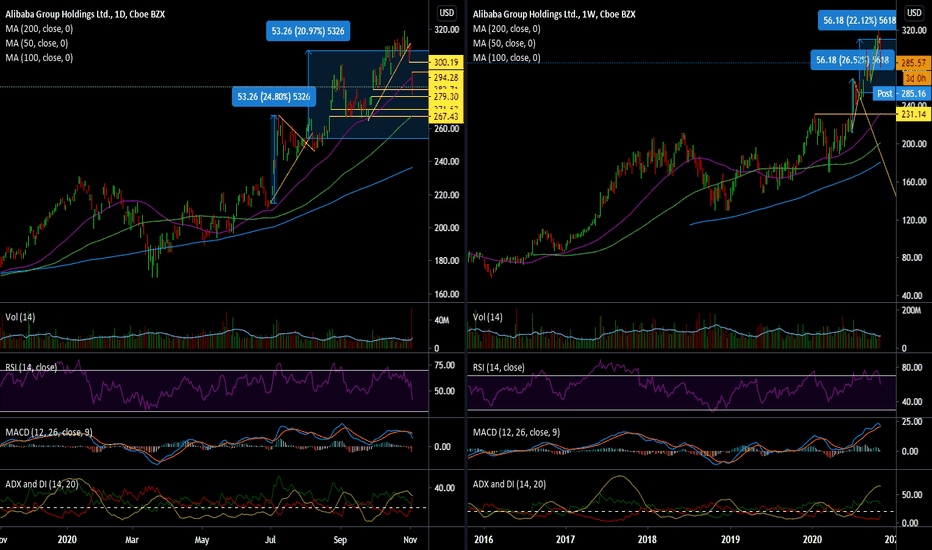Click the Nov label on daily time axis

[410, 539]
